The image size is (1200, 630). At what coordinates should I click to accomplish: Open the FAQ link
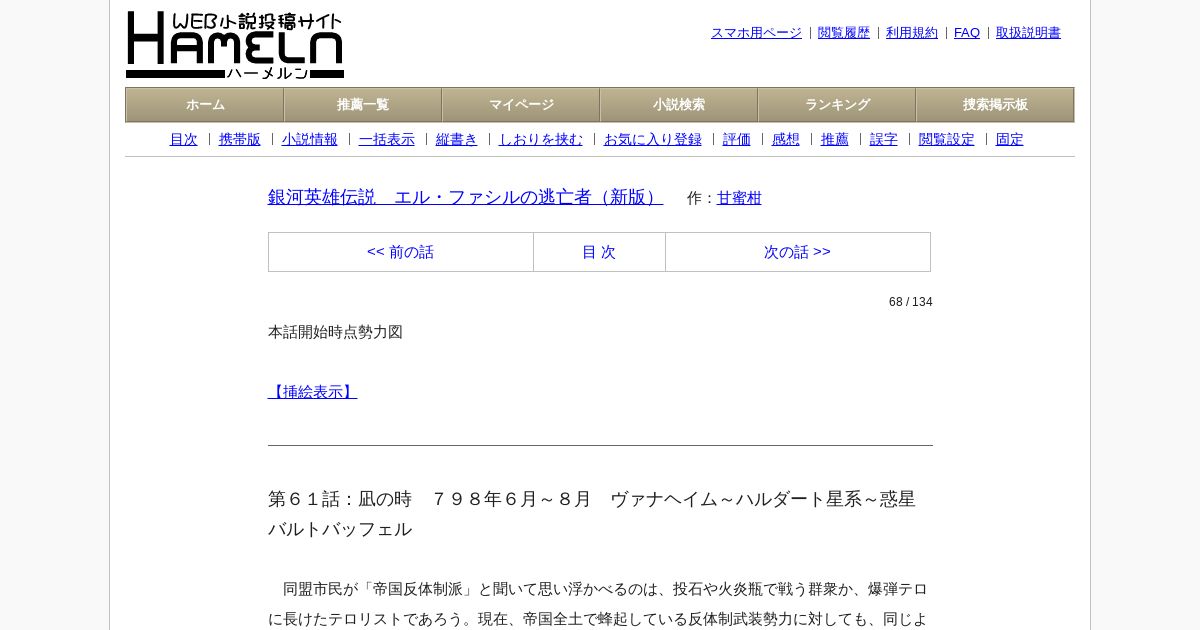pos(967,33)
